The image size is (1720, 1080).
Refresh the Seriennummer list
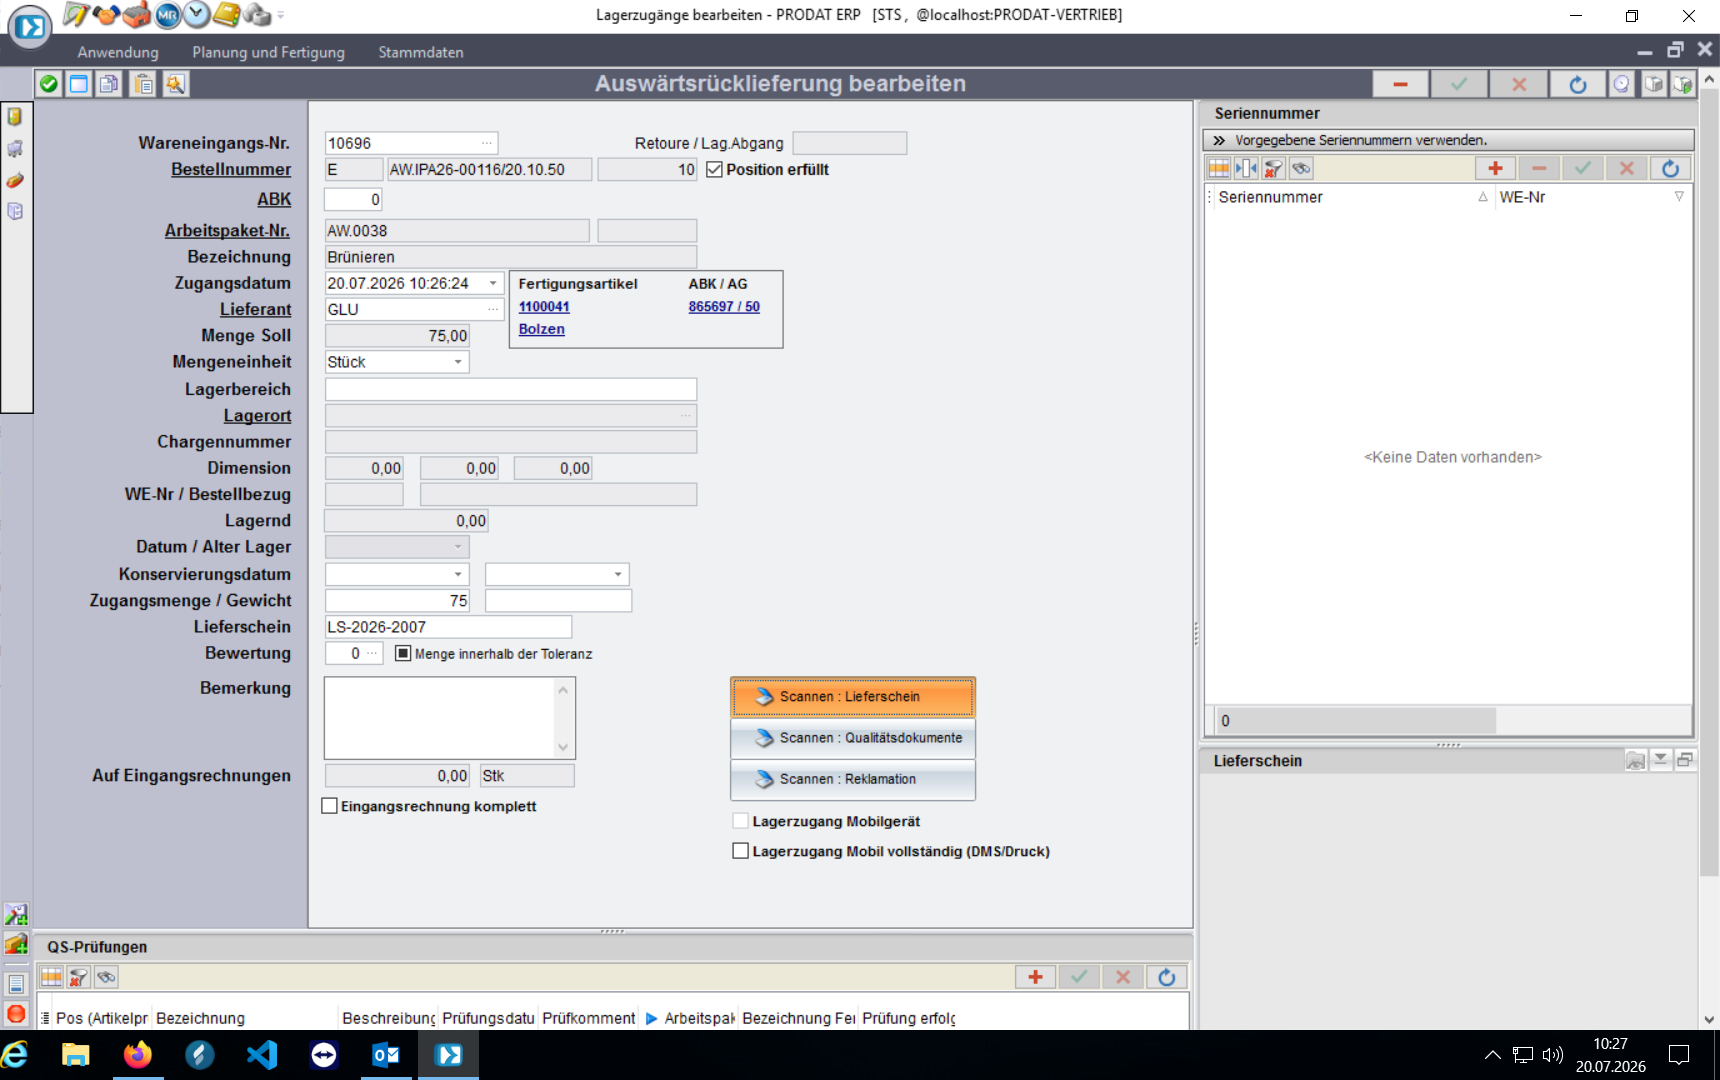pyautogui.click(x=1670, y=168)
